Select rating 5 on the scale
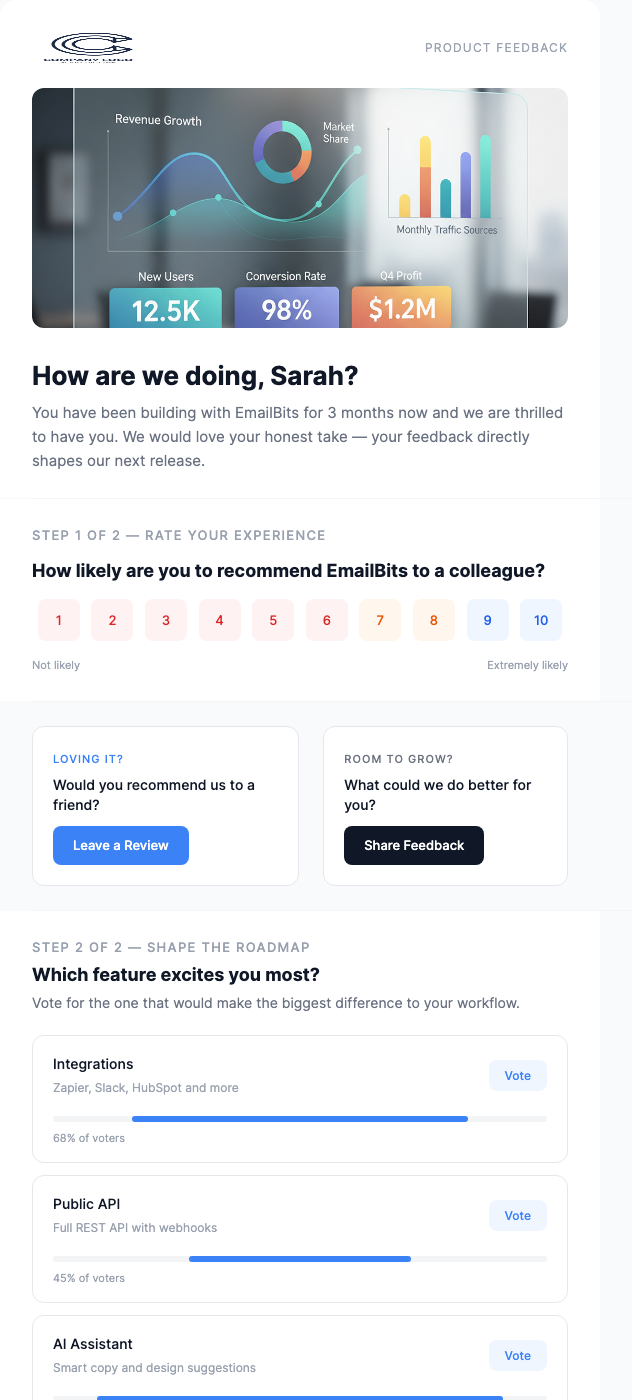632x1400 pixels. [273, 620]
